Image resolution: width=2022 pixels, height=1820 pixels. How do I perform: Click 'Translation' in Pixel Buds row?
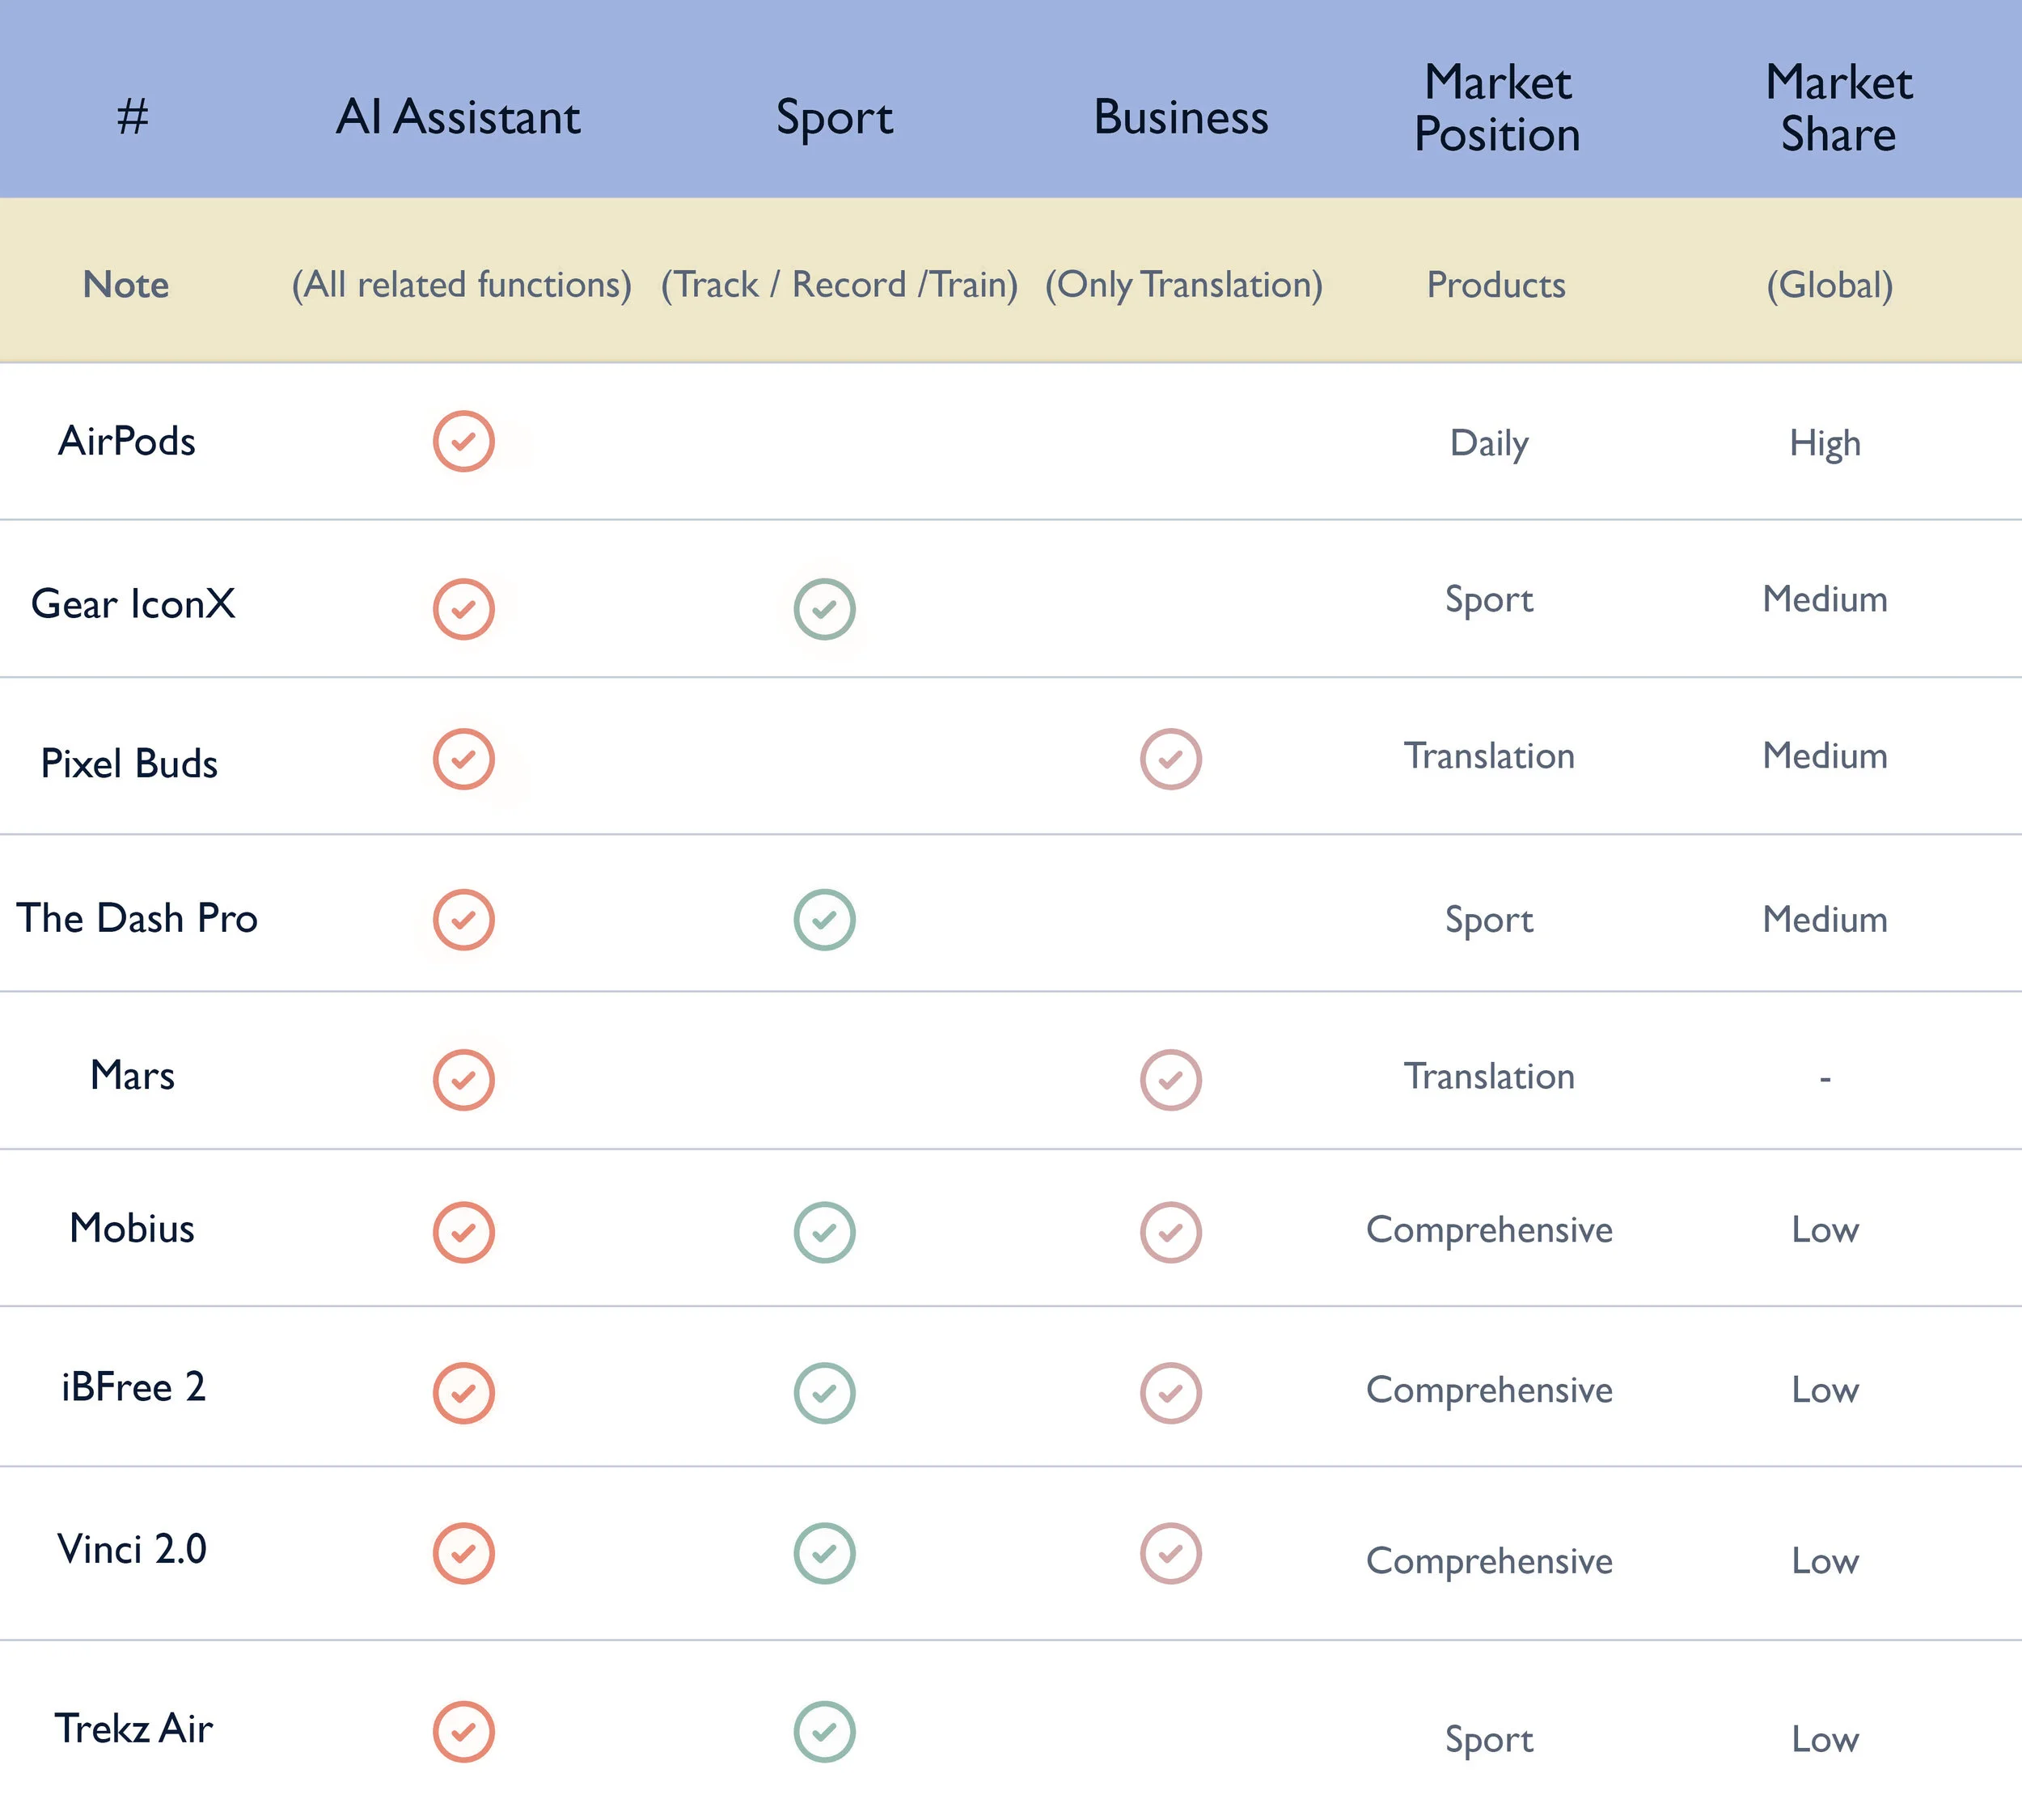point(1489,756)
